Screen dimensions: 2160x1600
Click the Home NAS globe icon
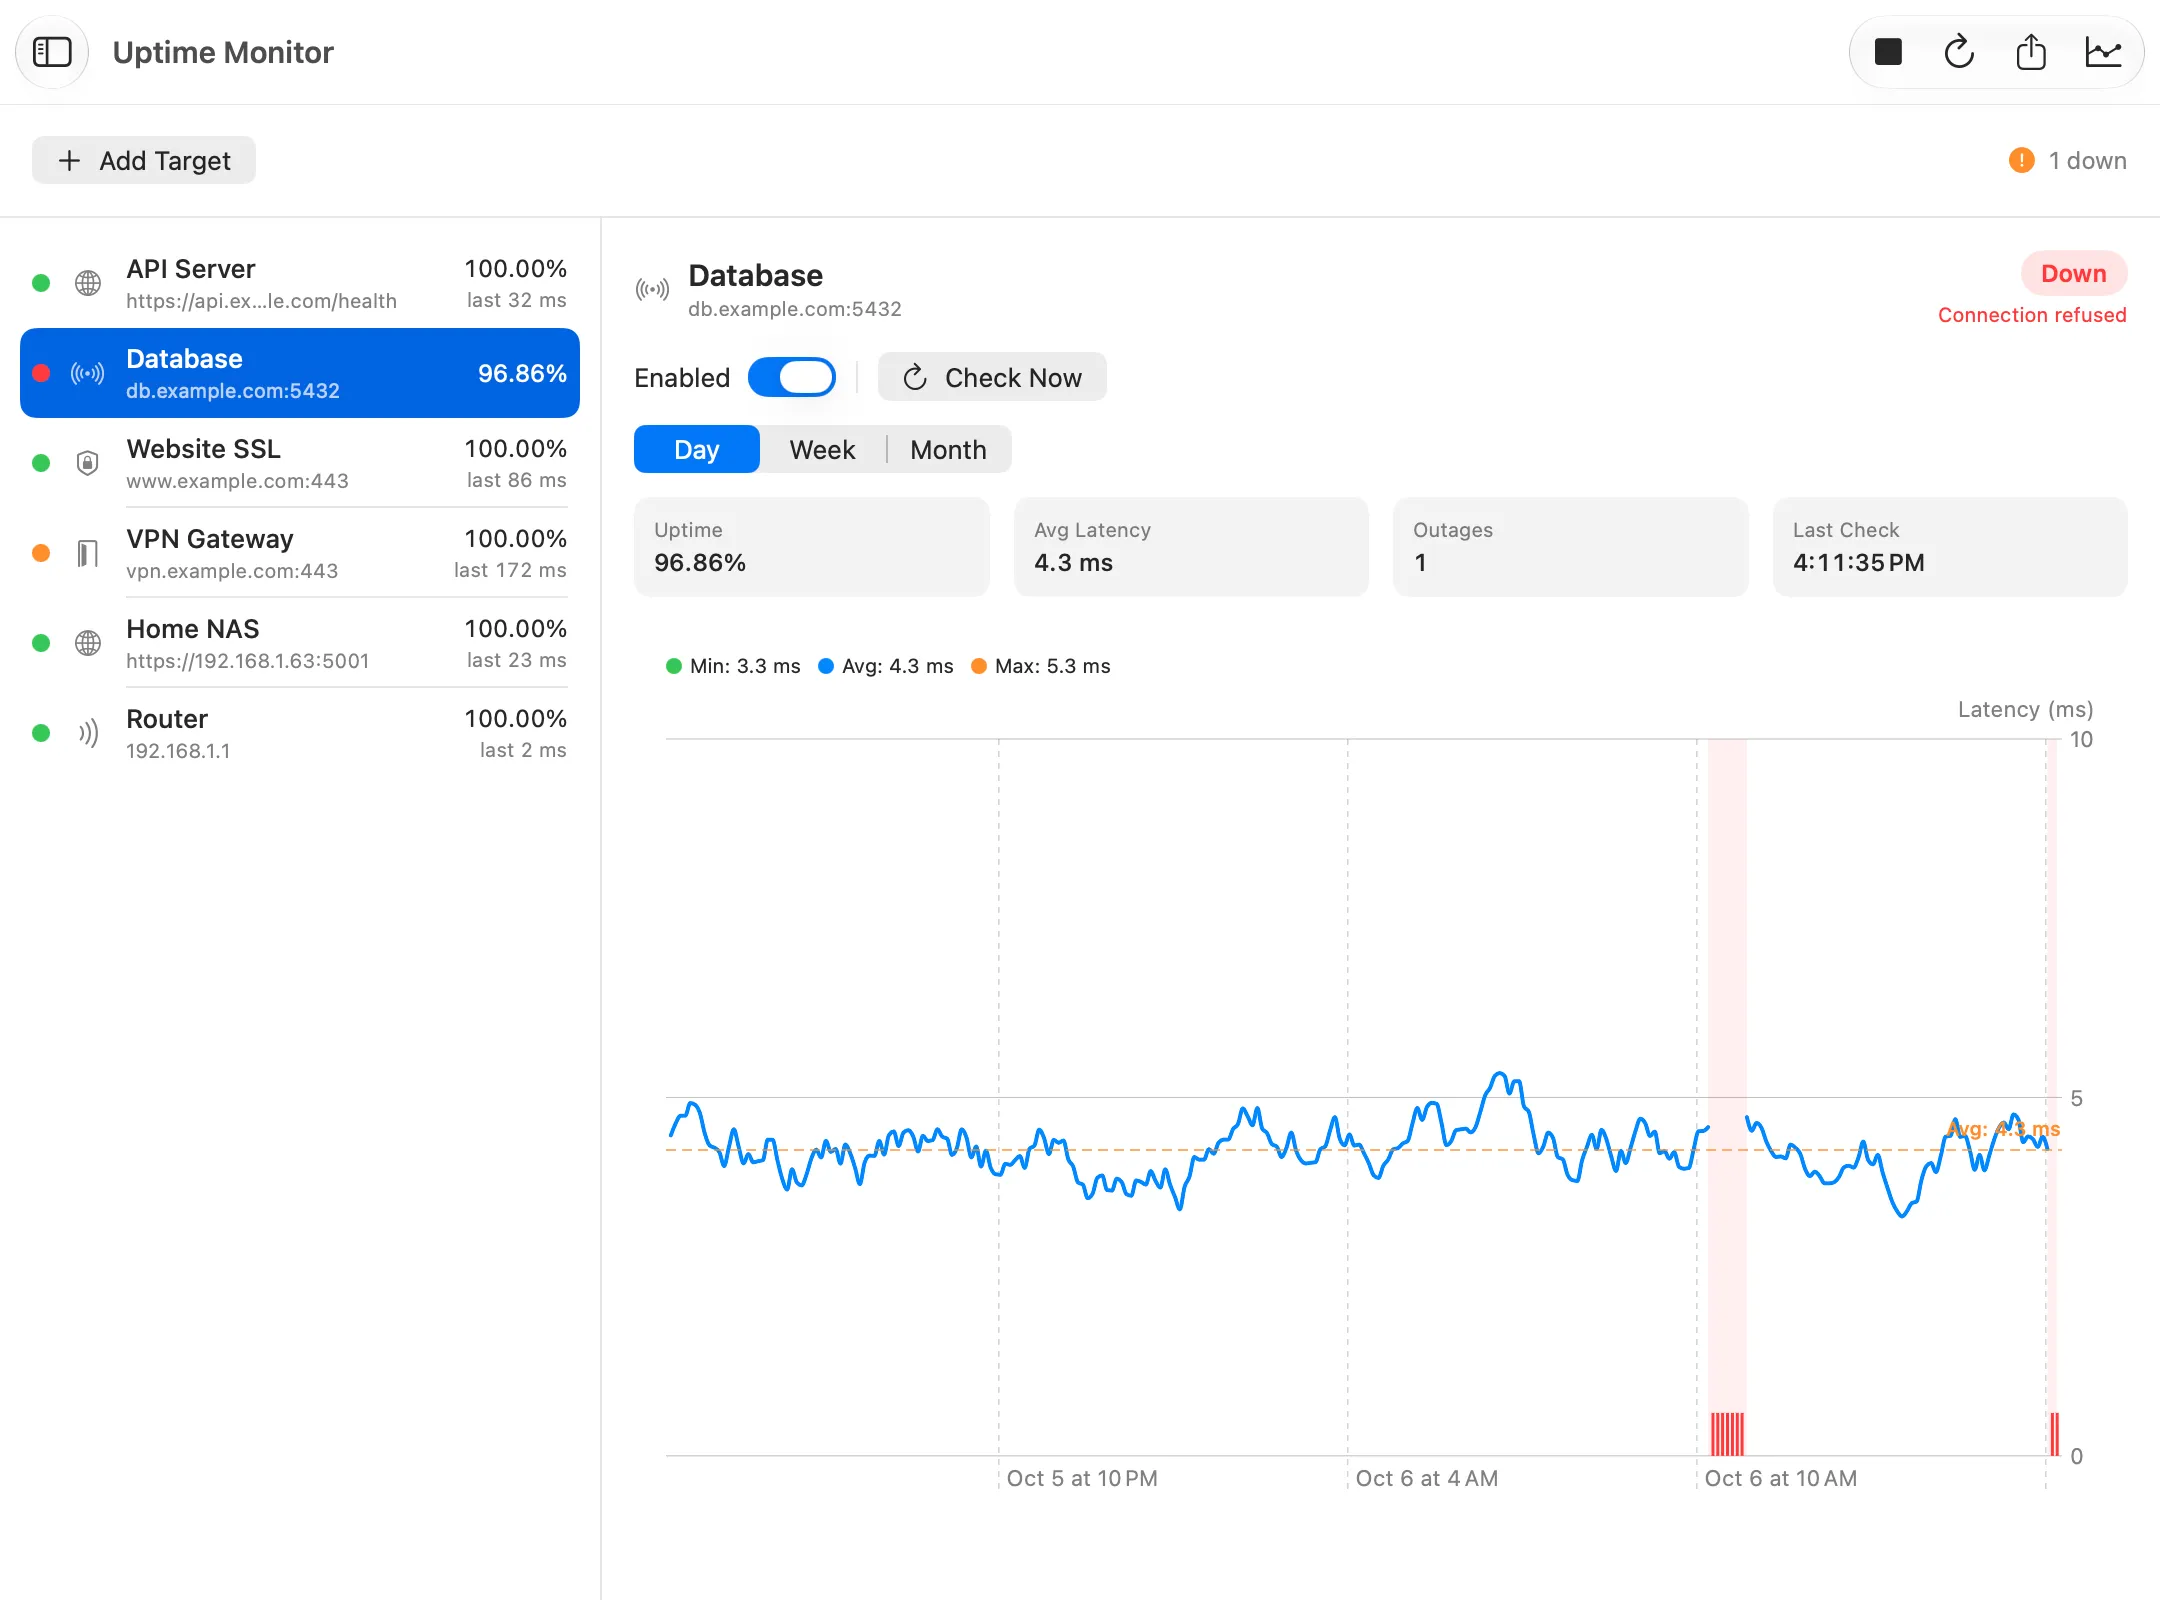pyautogui.click(x=88, y=643)
